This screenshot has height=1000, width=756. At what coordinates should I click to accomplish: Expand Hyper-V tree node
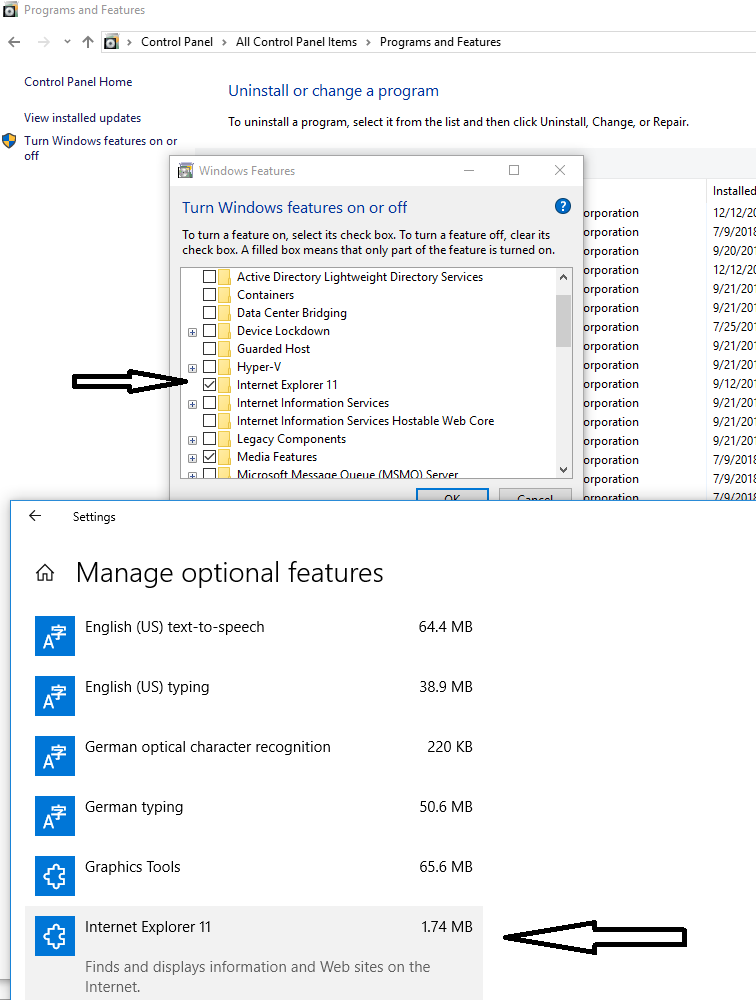pos(192,368)
